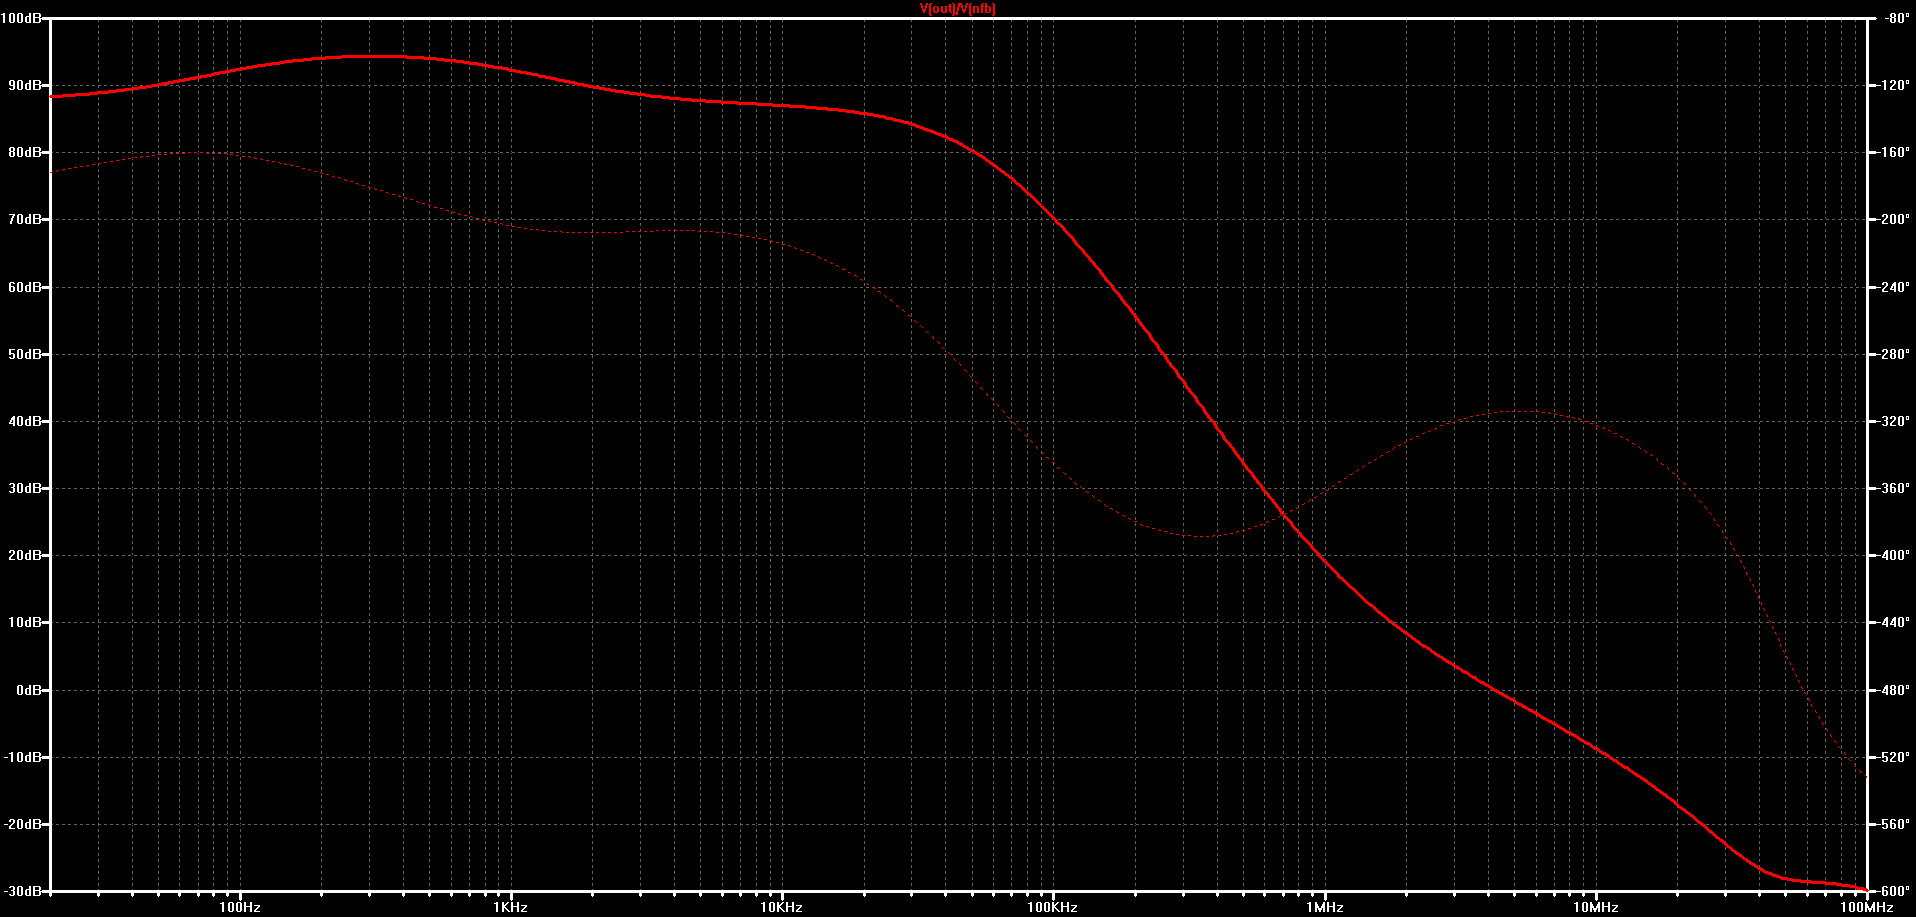Click the -80° phase axis label

pos(1896,18)
